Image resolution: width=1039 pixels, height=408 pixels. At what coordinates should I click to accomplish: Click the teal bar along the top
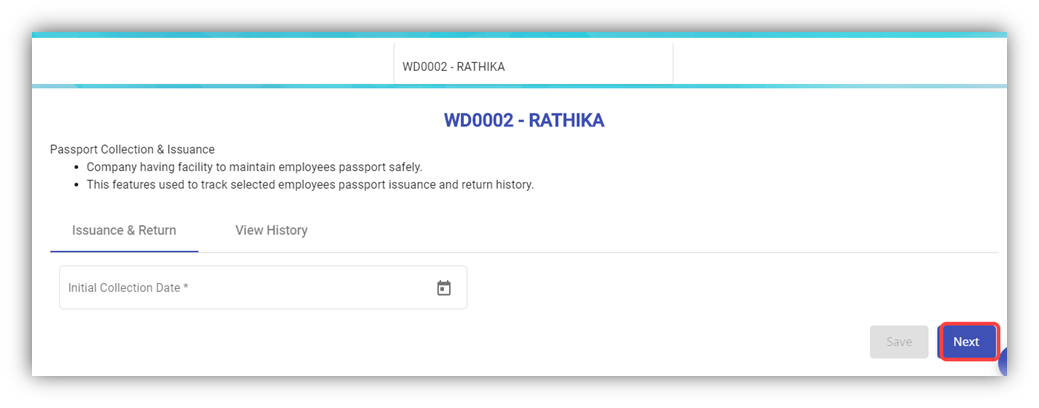click(x=519, y=35)
